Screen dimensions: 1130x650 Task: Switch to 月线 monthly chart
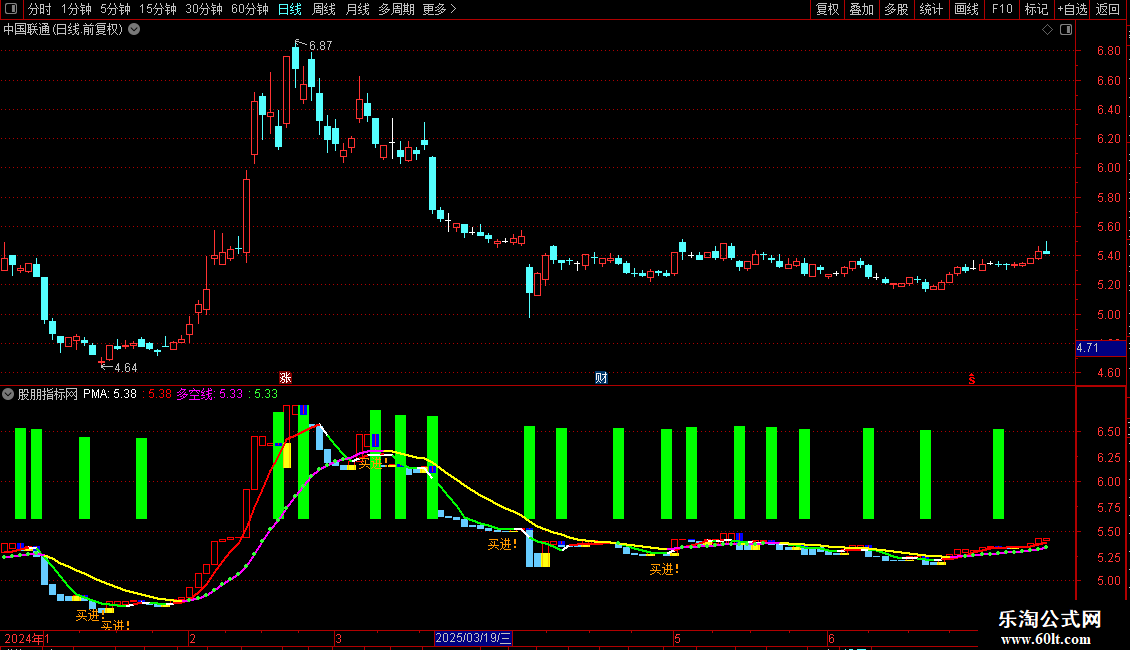(357, 9)
